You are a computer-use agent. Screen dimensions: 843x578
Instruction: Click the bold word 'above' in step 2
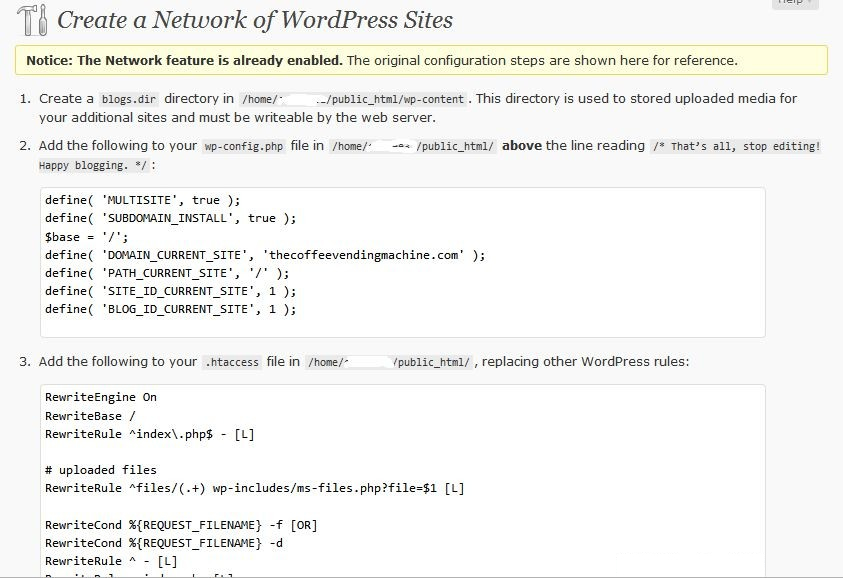click(521, 146)
